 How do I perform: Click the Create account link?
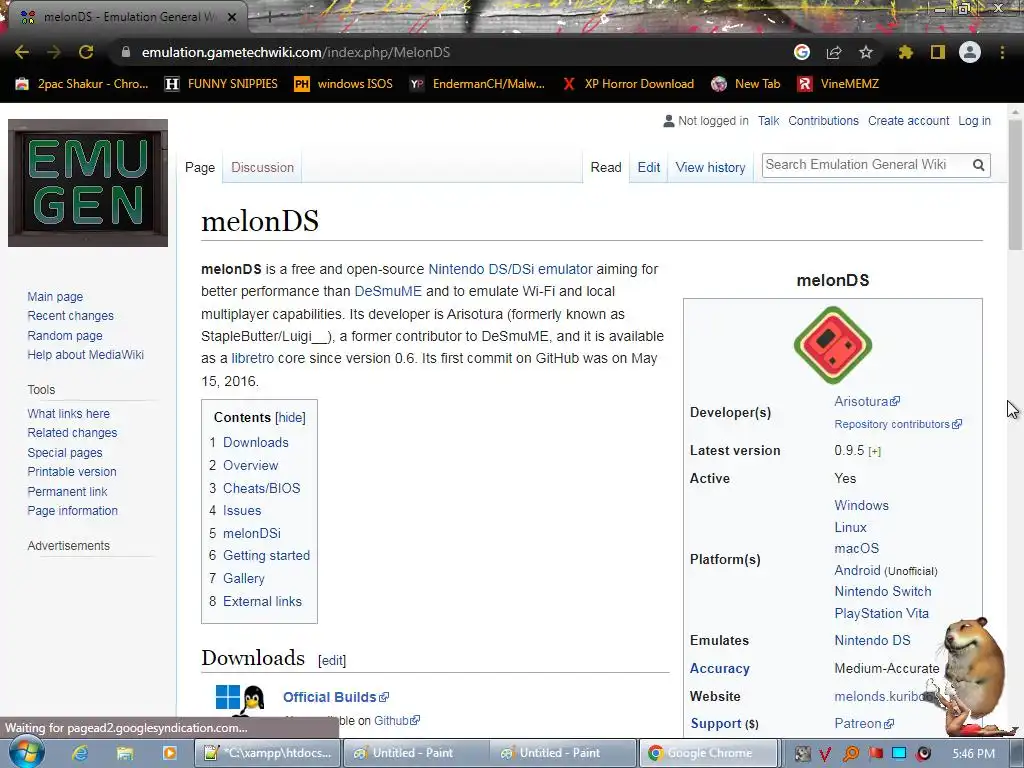pyautogui.click(x=908, y=121)
